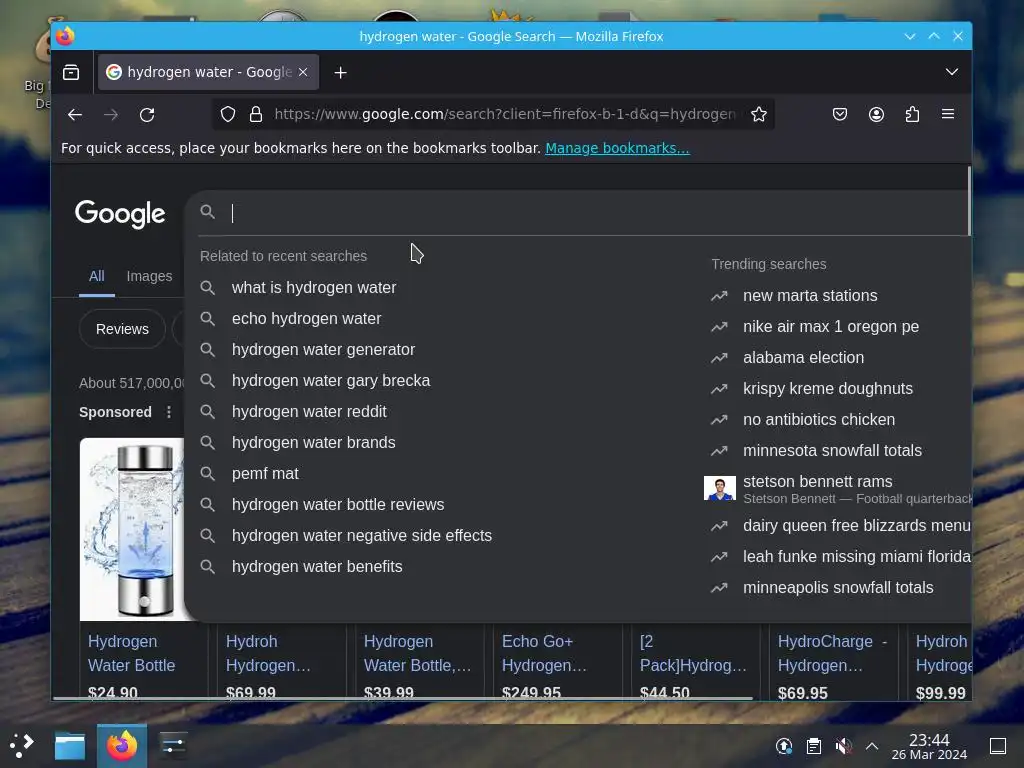Open a new tab with plus button
The image size is (1024, 768).
(x=340, y=72)
